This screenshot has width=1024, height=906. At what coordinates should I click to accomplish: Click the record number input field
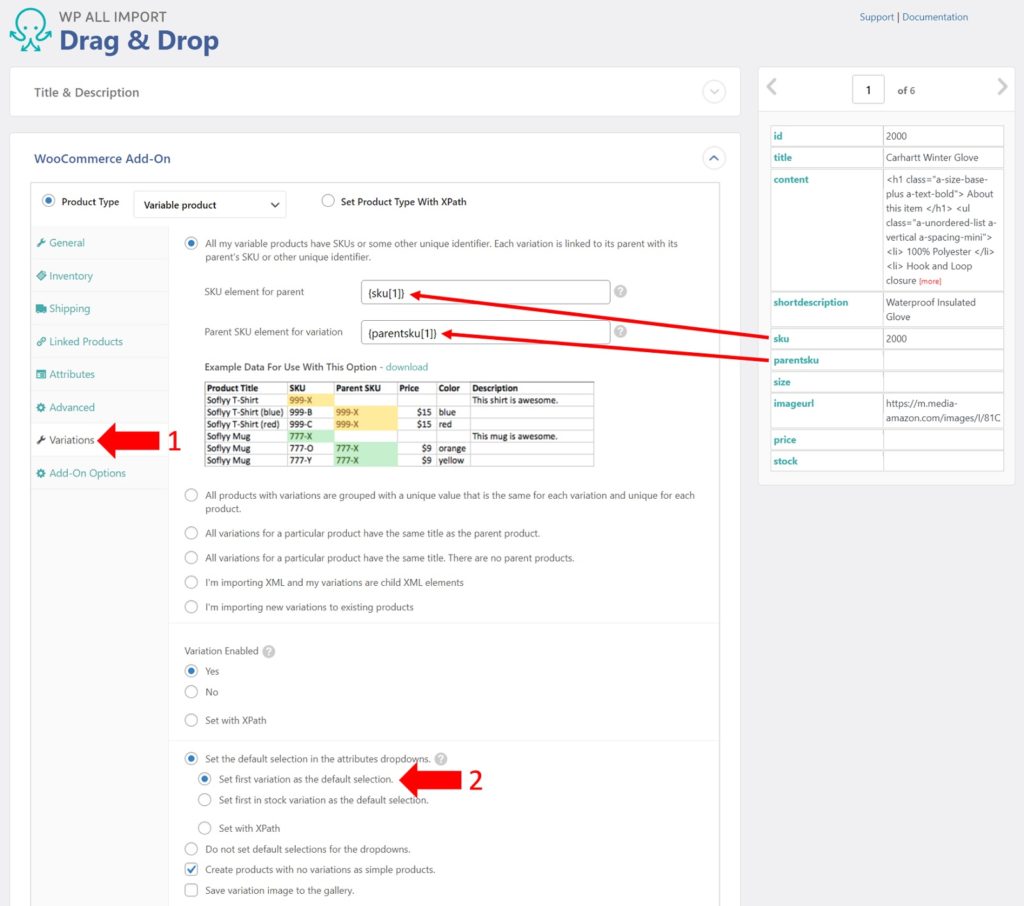click(x=868, y=89)
